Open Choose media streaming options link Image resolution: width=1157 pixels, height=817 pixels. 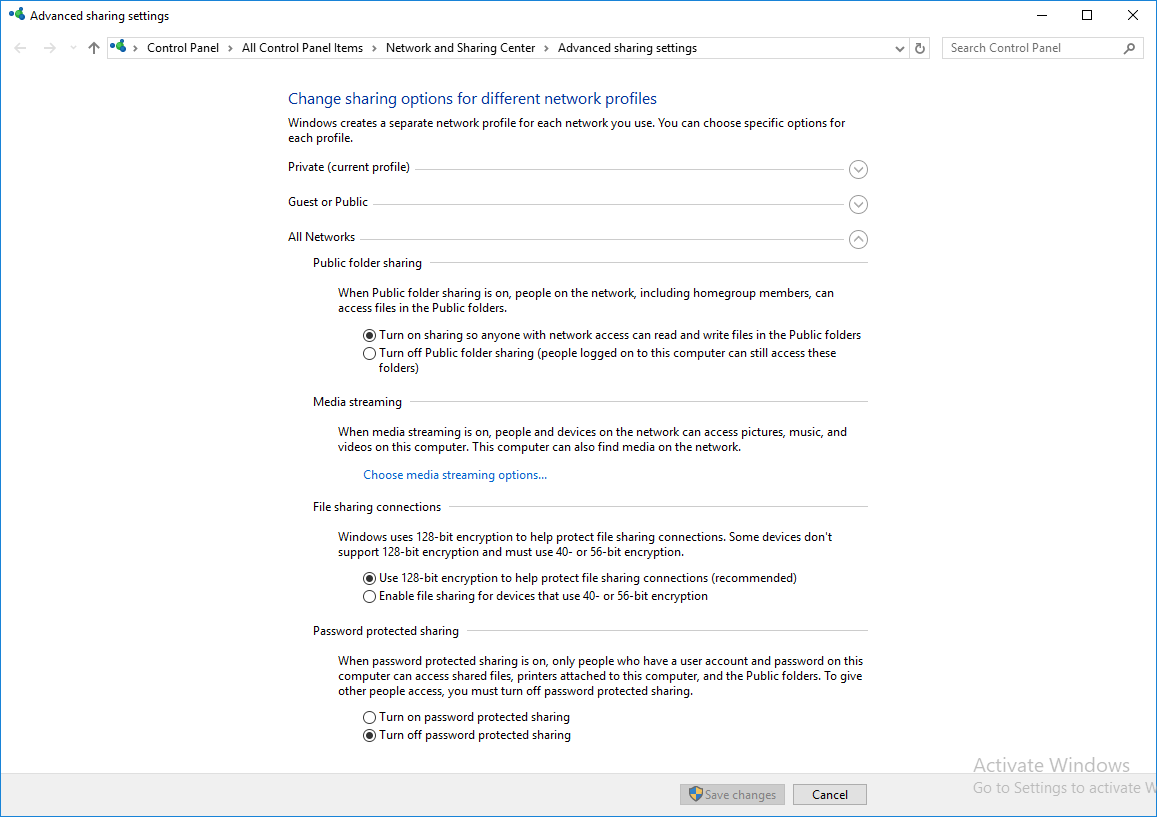tap(455, 475)
